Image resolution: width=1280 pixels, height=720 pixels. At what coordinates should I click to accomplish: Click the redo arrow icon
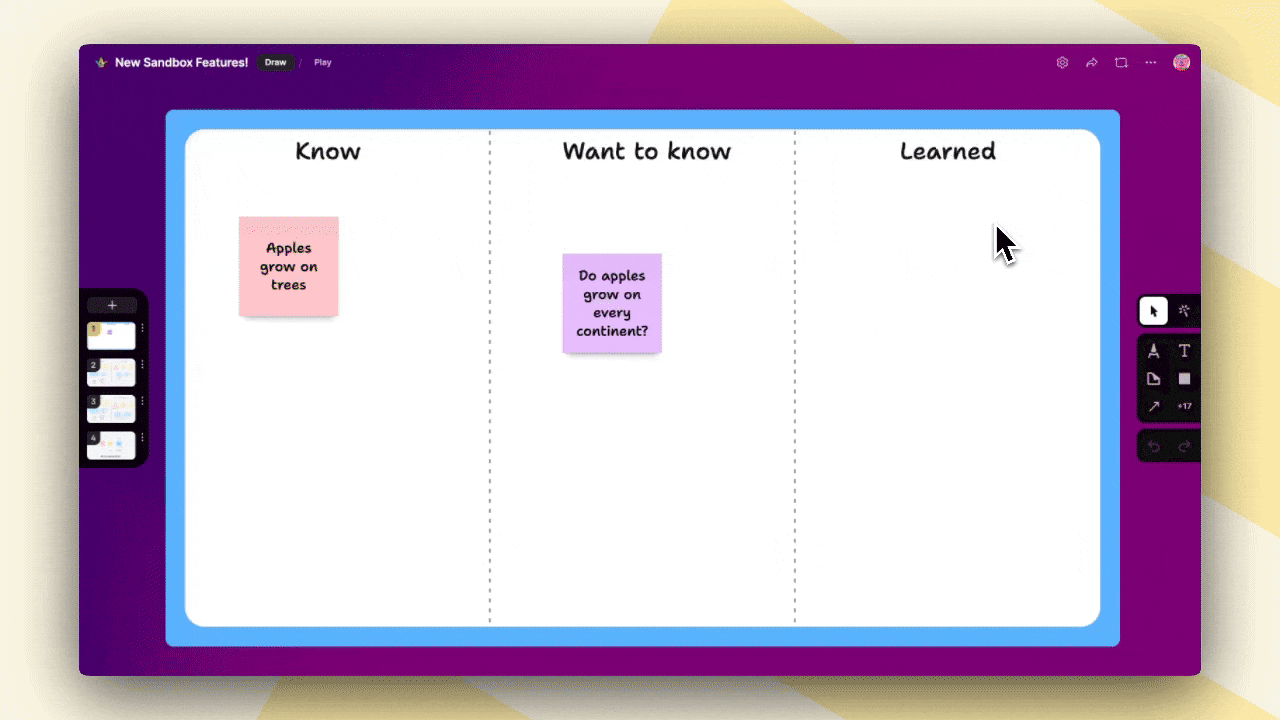(x=1183, y=445)
